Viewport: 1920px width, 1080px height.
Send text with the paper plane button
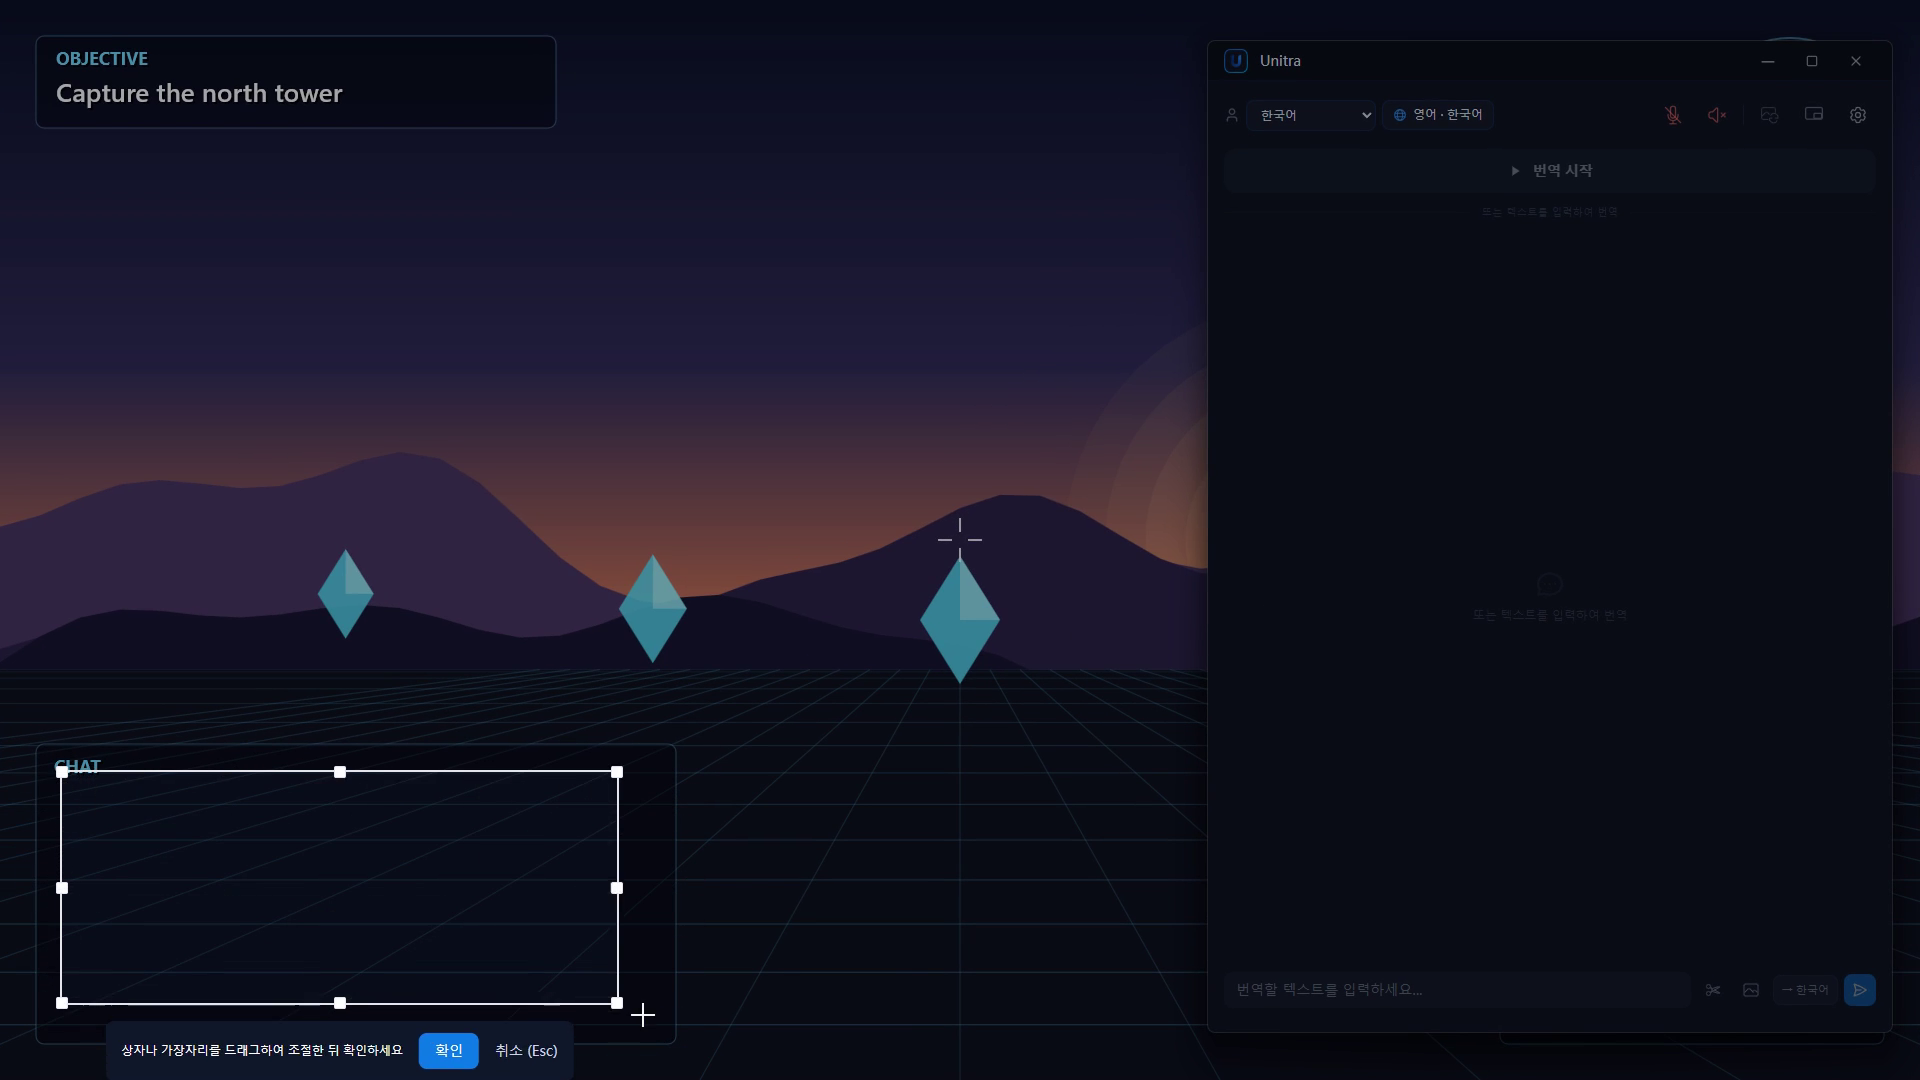coord(1860,990)
